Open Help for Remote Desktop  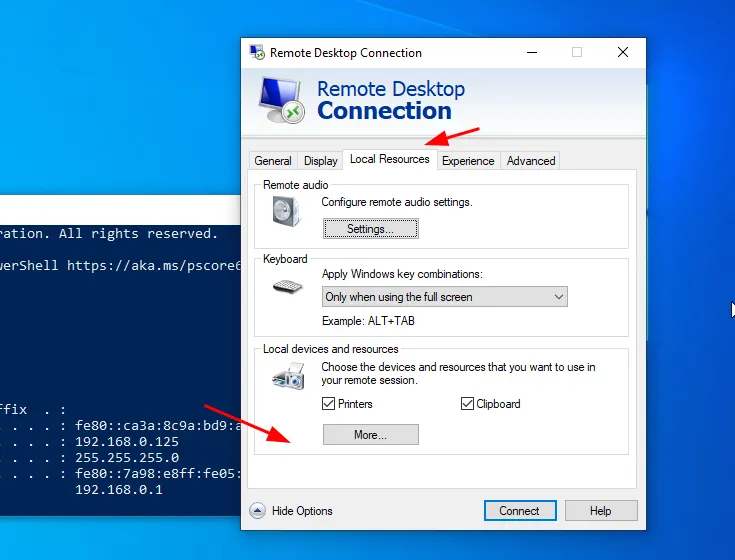600,511
